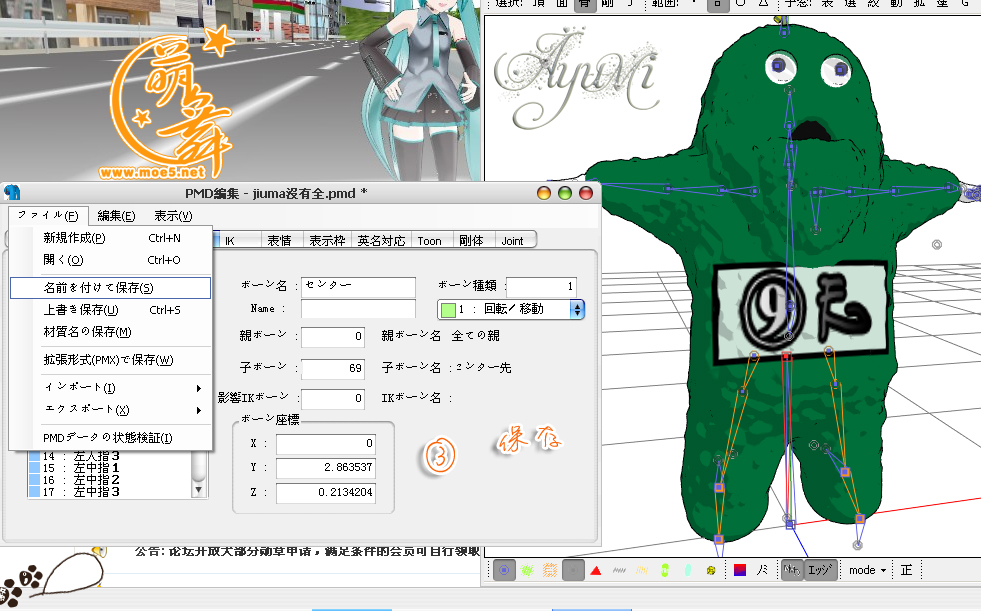Select the red triangle icon
Screen dimensions: 981x611
(x=596, y=570)
